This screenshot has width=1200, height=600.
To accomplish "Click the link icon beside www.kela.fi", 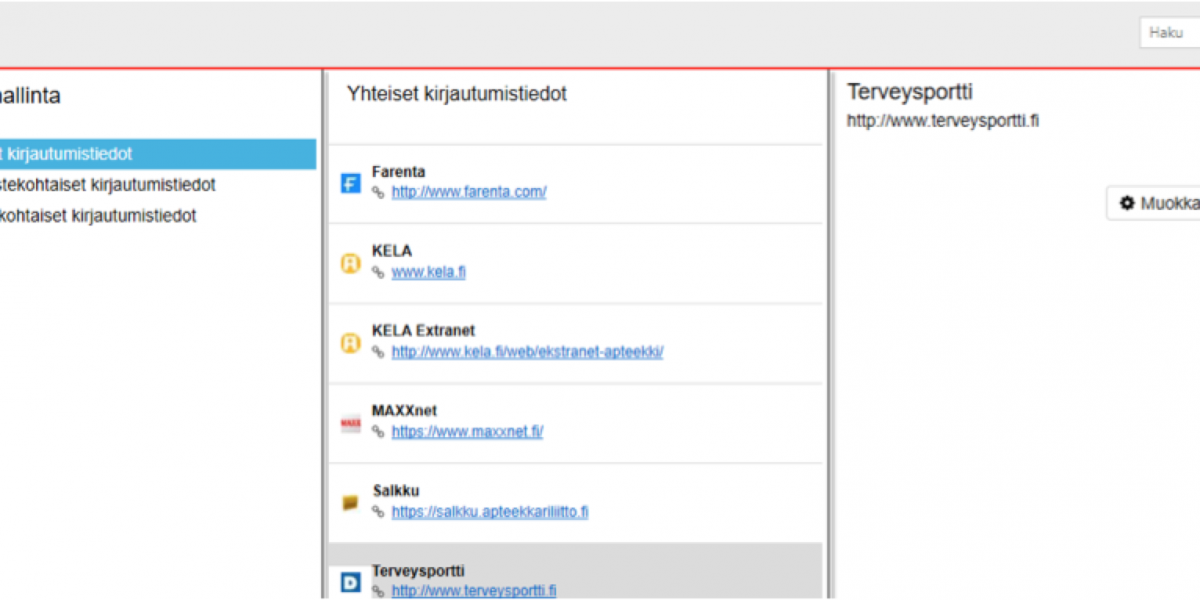I will pyautogui.click(x=378, y=272).
